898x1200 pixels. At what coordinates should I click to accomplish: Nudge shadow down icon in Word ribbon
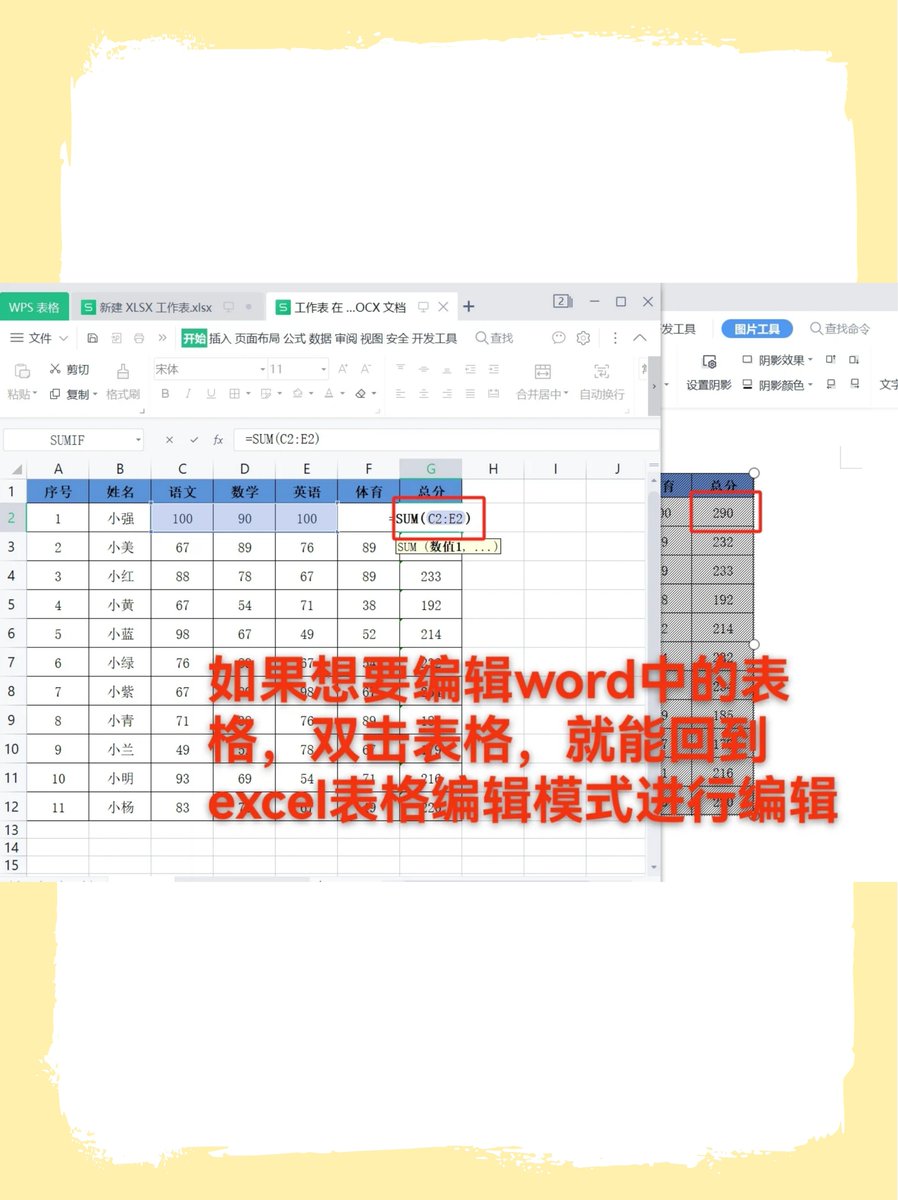[855, 359]
